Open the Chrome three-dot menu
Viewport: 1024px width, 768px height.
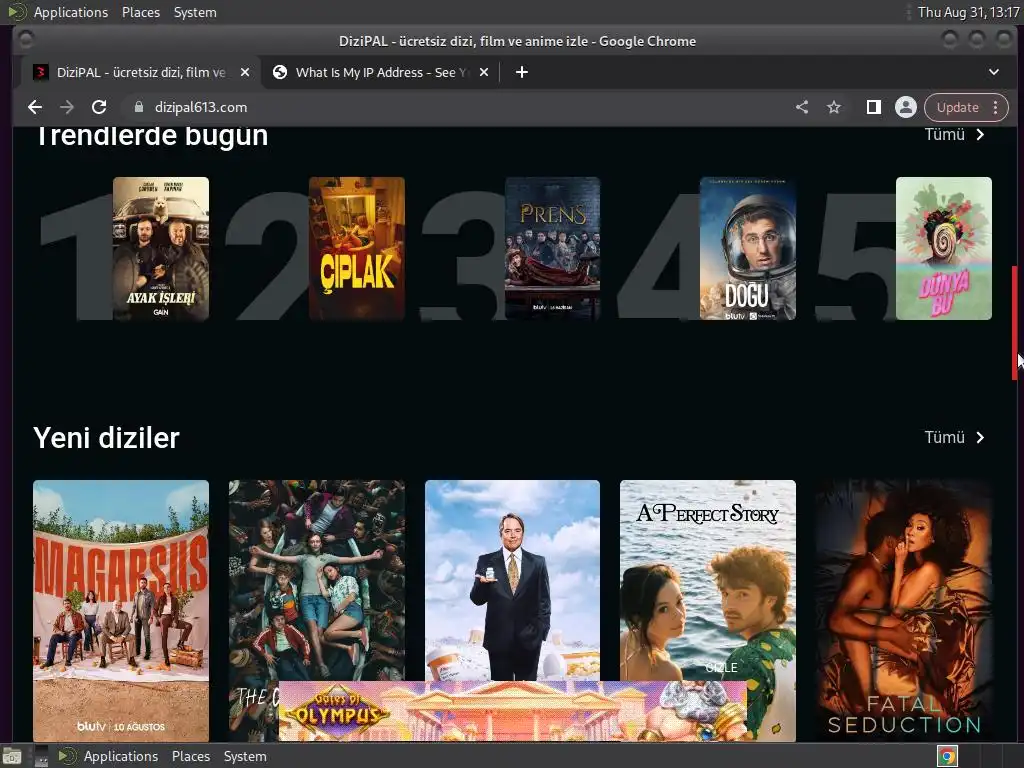point(995,107)
